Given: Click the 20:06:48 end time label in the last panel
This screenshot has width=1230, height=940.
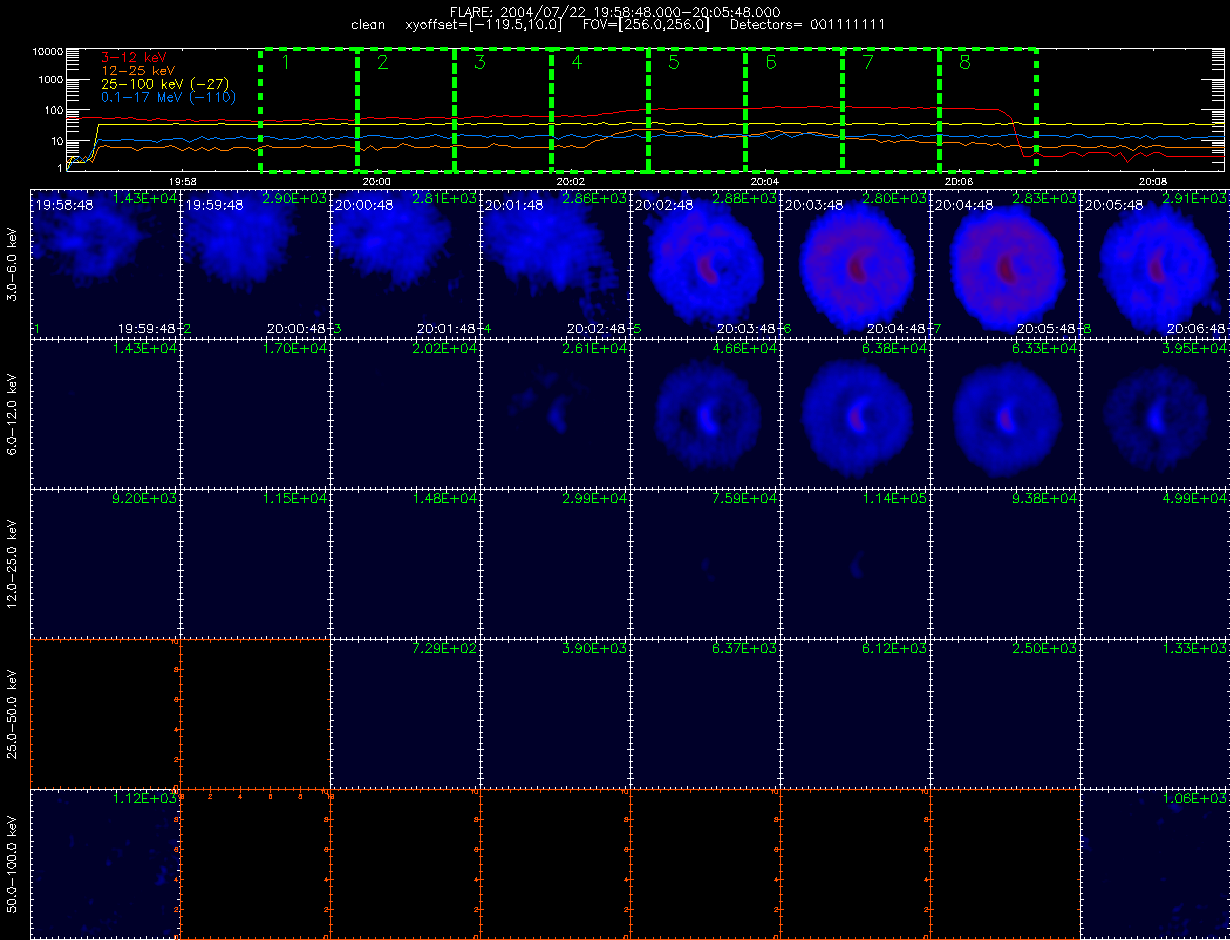Looking at the screenshot, I should pos(1197,328).
